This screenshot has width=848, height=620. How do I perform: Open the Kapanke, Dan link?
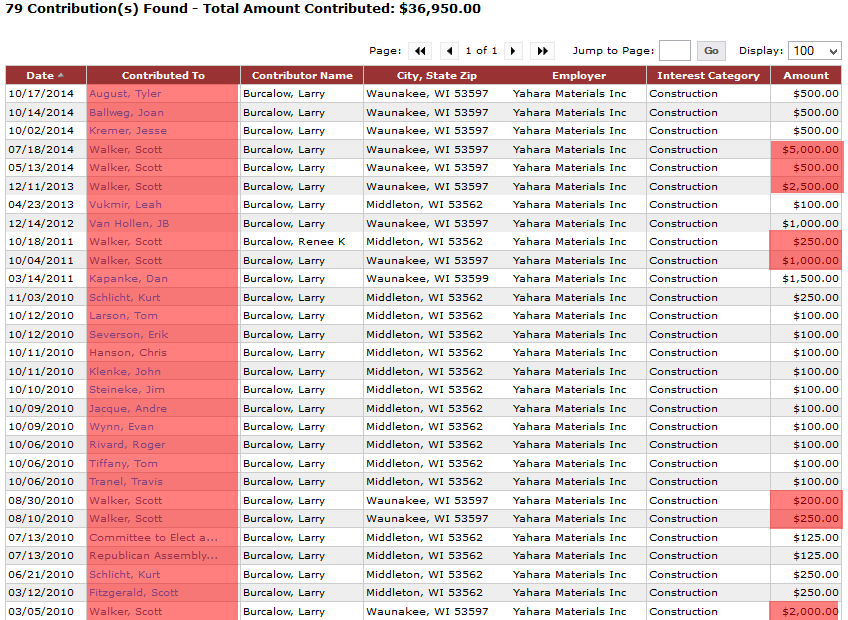click(128, 279)
